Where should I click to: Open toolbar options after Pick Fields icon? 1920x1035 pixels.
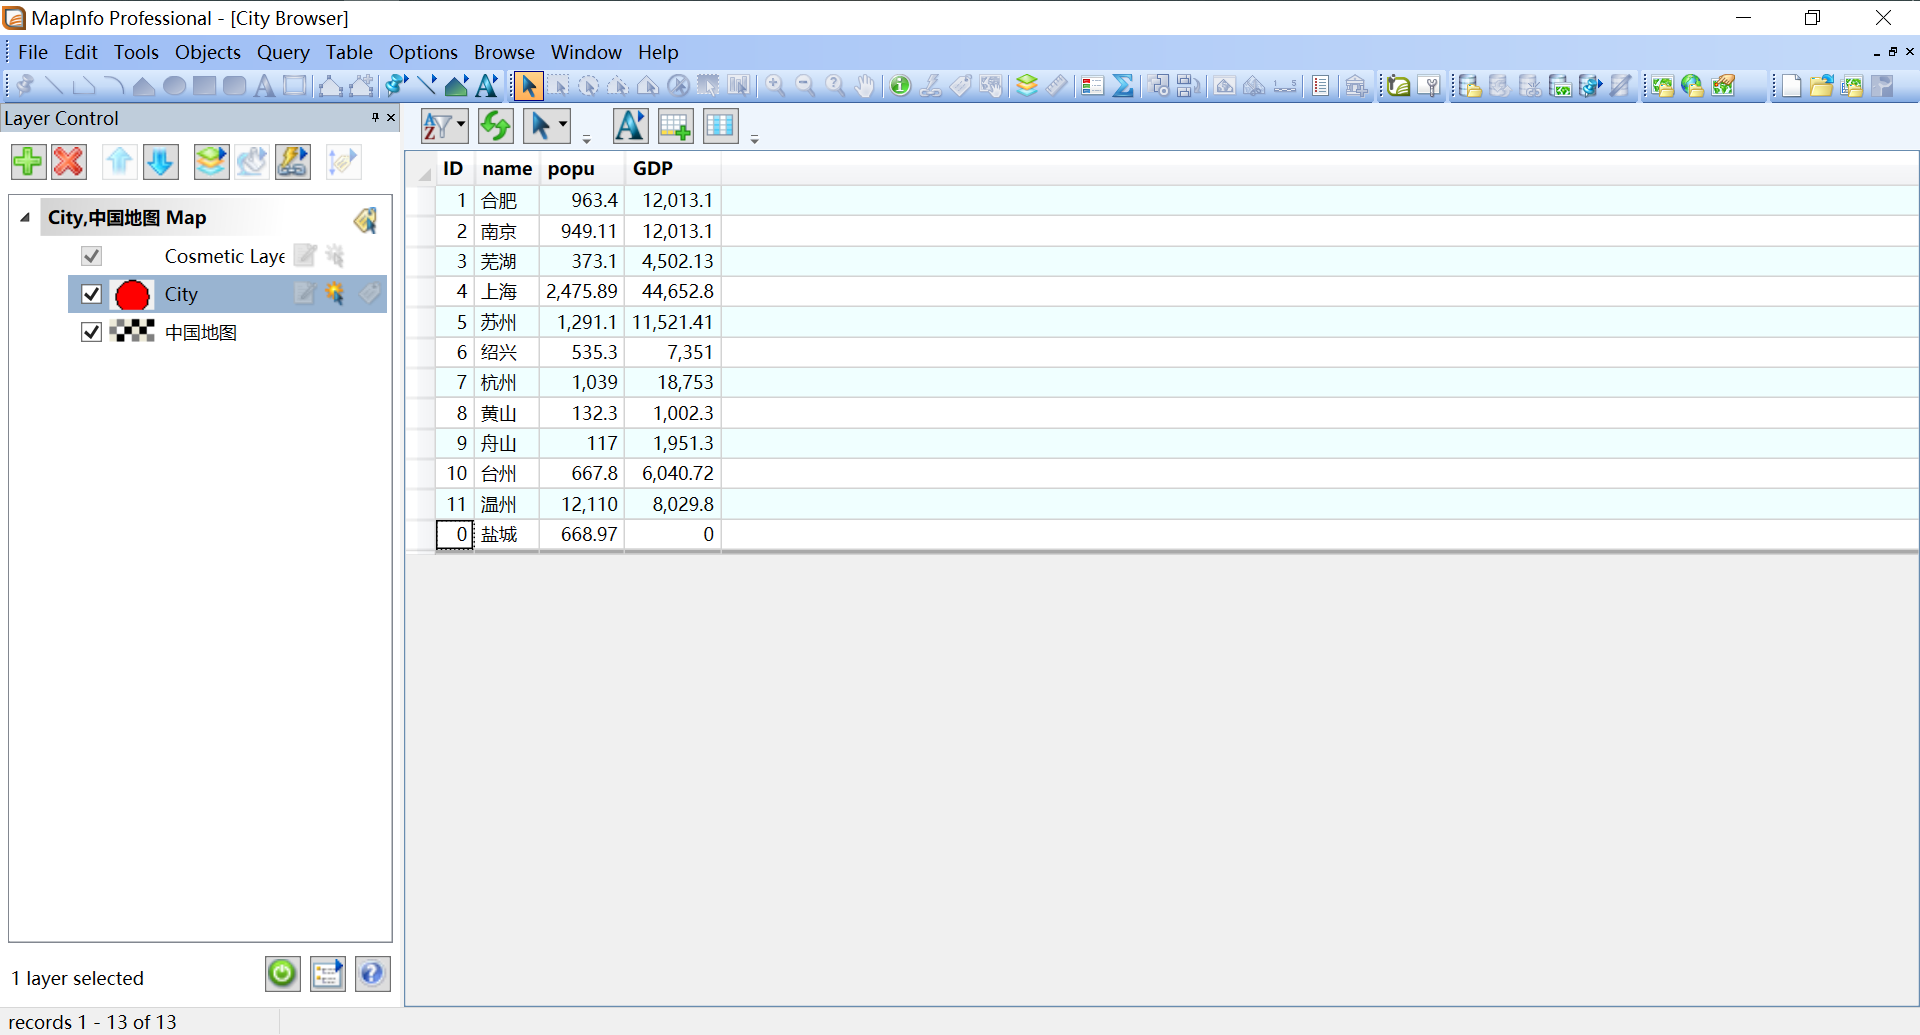click(x=755, y=138)
